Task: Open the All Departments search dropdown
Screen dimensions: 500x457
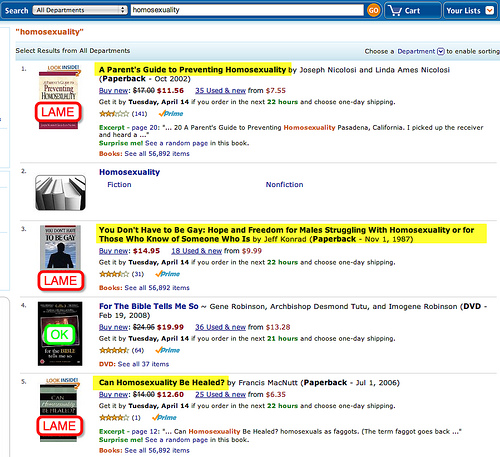Action: [x=80, y=10]
